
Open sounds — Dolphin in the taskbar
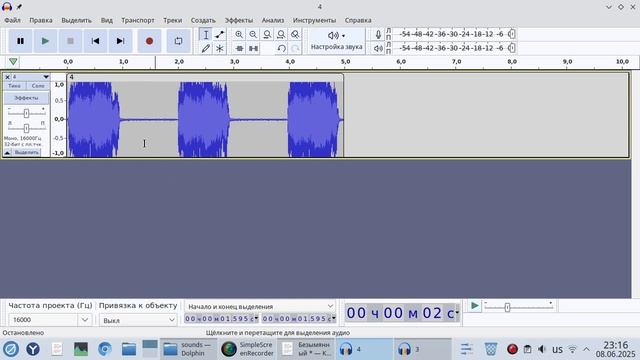point(187,349)
